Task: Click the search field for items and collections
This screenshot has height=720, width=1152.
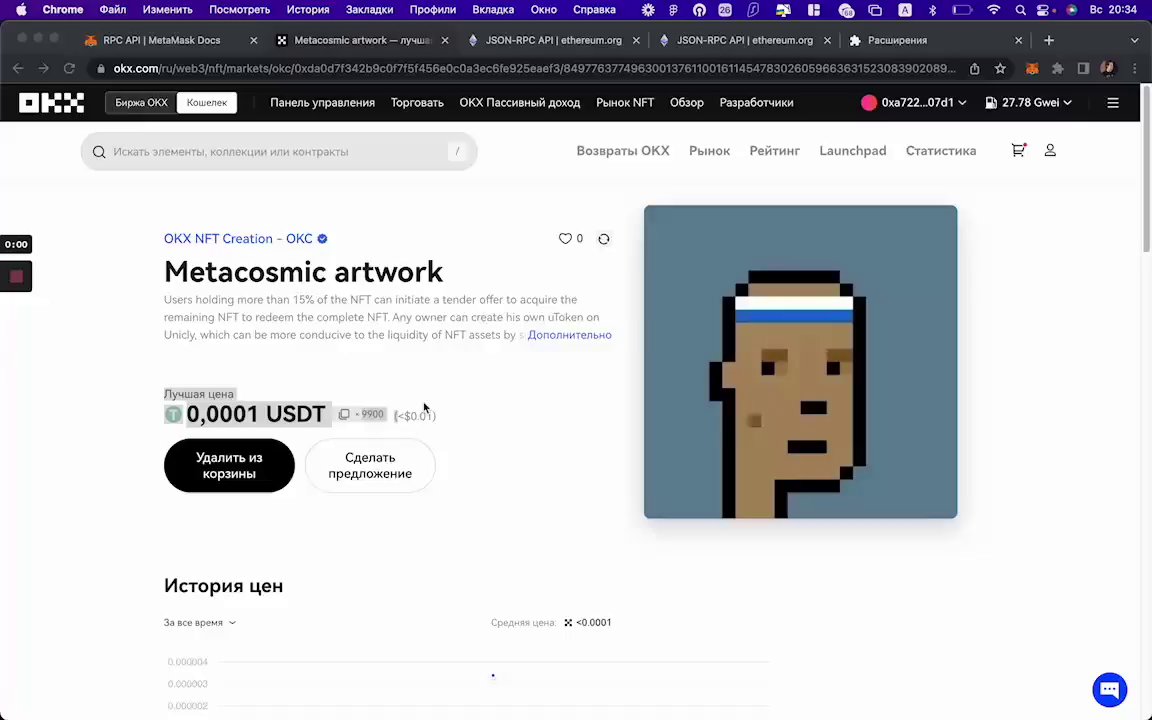Action: click(x=279, y=151)
